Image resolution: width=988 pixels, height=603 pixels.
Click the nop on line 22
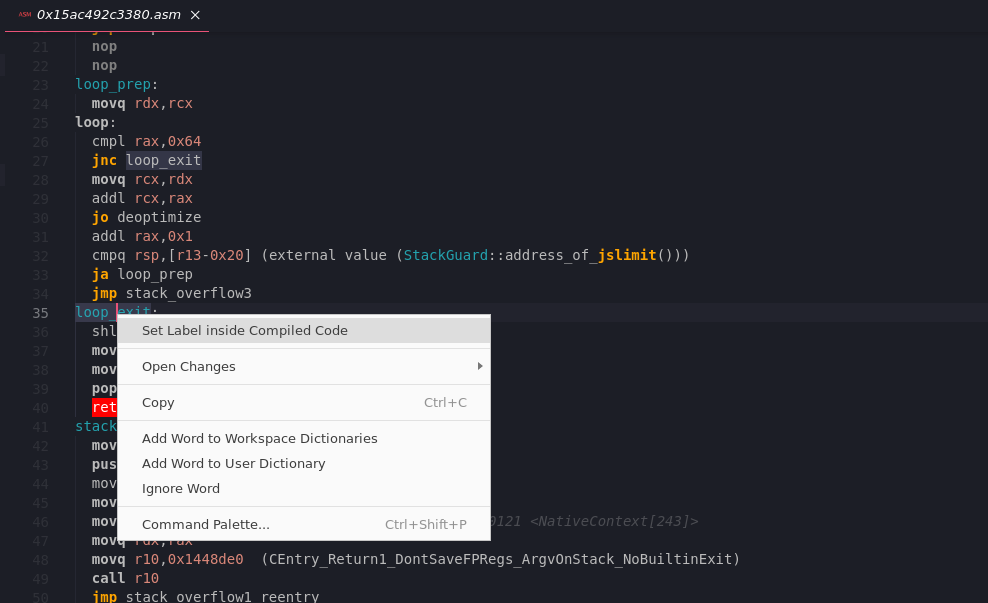tap(104, 66)
